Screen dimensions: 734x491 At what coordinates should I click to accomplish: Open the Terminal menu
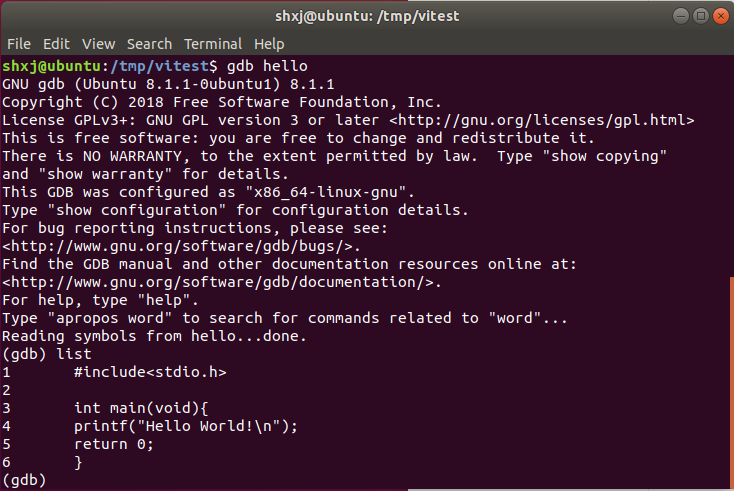[213, 44]
